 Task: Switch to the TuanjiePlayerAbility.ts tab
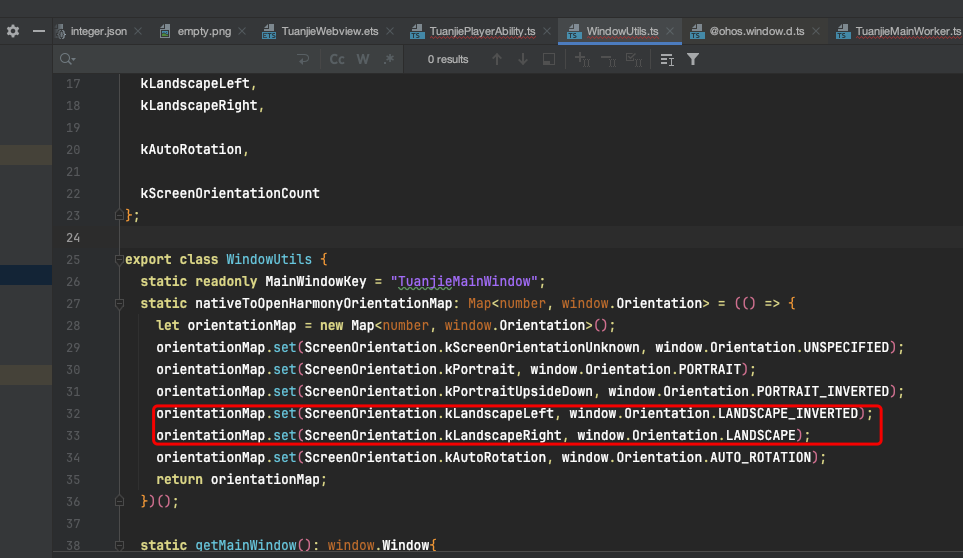pos(482,31)
